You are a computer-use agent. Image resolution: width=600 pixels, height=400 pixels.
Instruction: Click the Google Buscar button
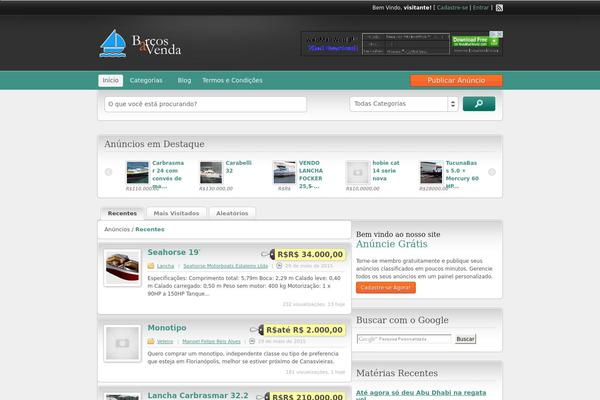tap(465, 339)
